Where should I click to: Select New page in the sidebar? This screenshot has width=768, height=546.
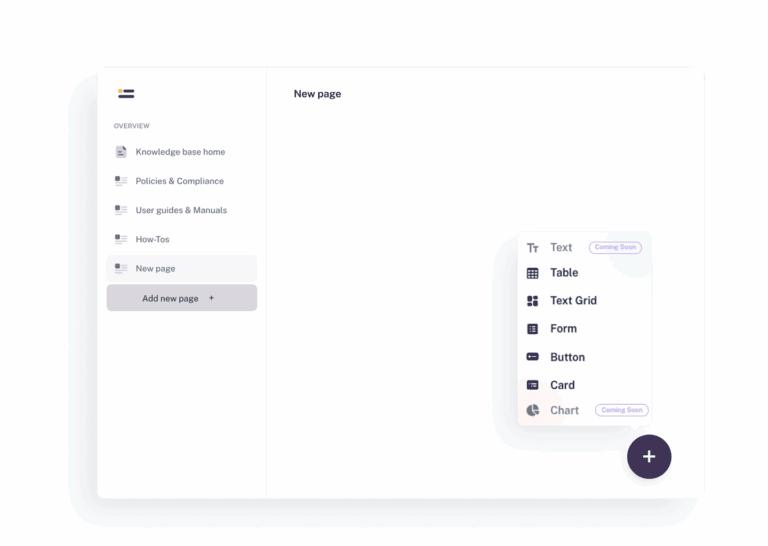(156, 268)
